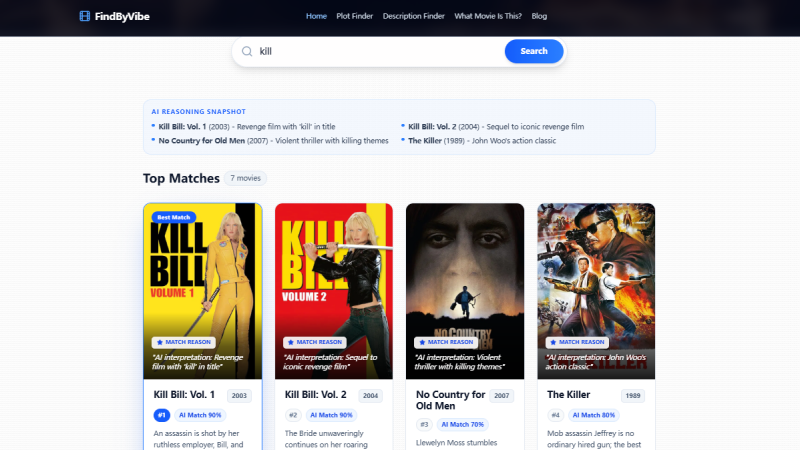Click the star icon on The Killer match reason

pyautogui.click(x=553, y=342)
